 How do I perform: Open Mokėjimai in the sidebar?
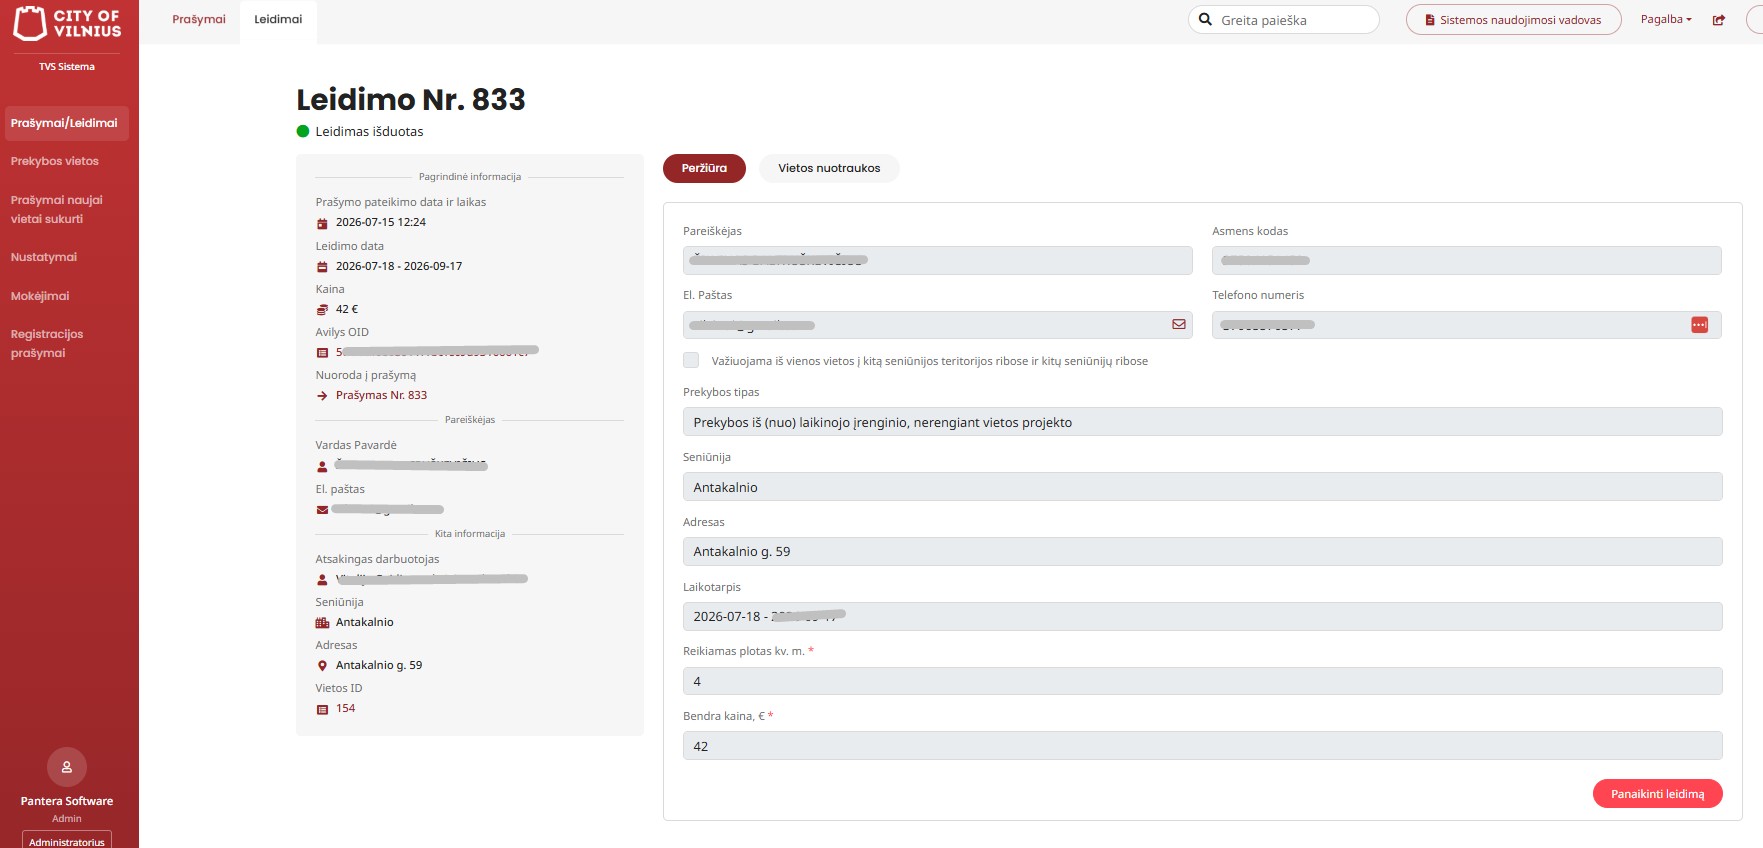40,296
